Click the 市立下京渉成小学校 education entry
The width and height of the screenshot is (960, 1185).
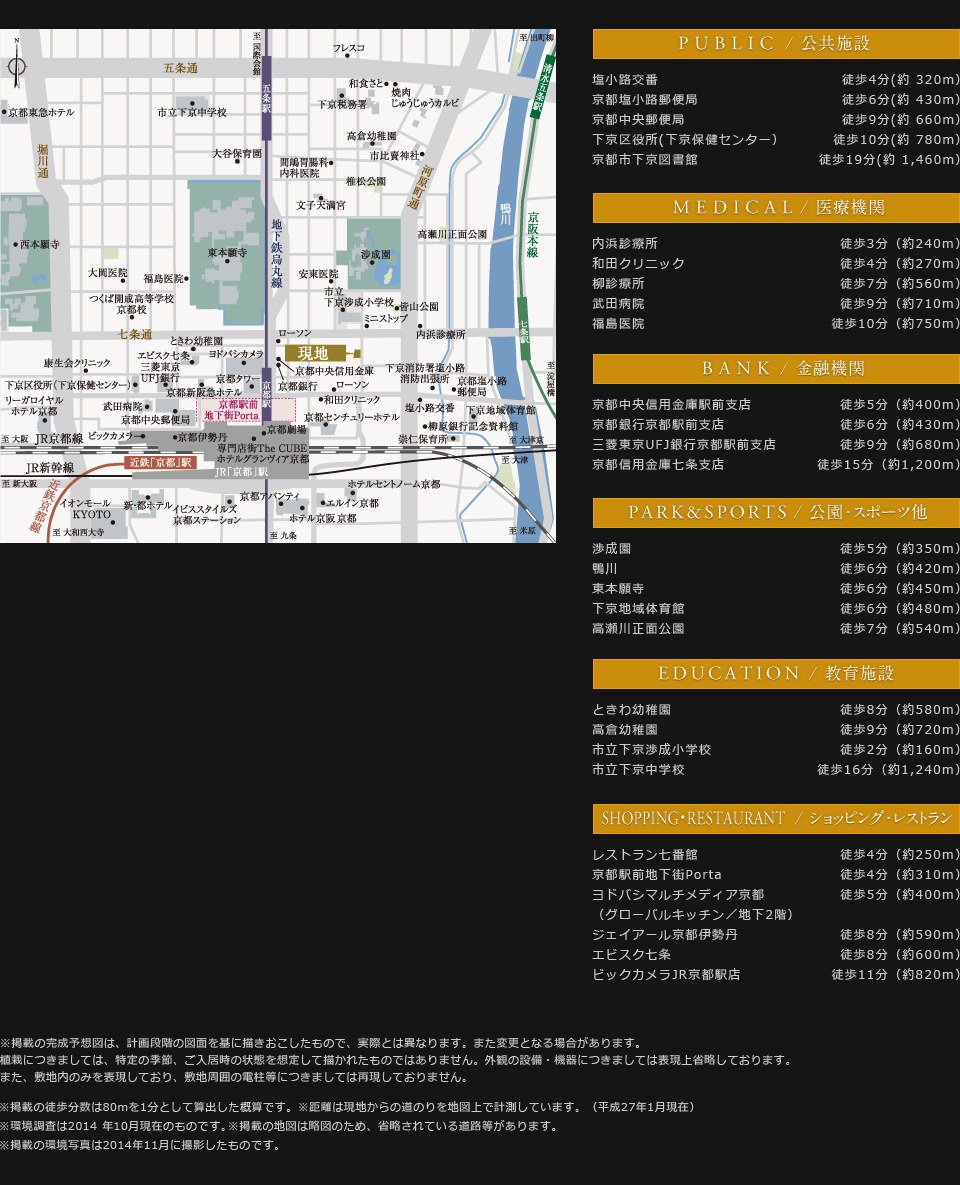[651, 750]
